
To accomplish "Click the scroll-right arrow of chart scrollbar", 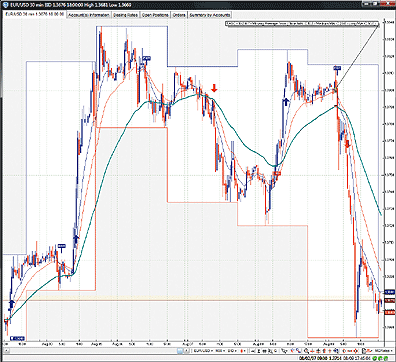I will pyautogui.click(x=186, y=351).
